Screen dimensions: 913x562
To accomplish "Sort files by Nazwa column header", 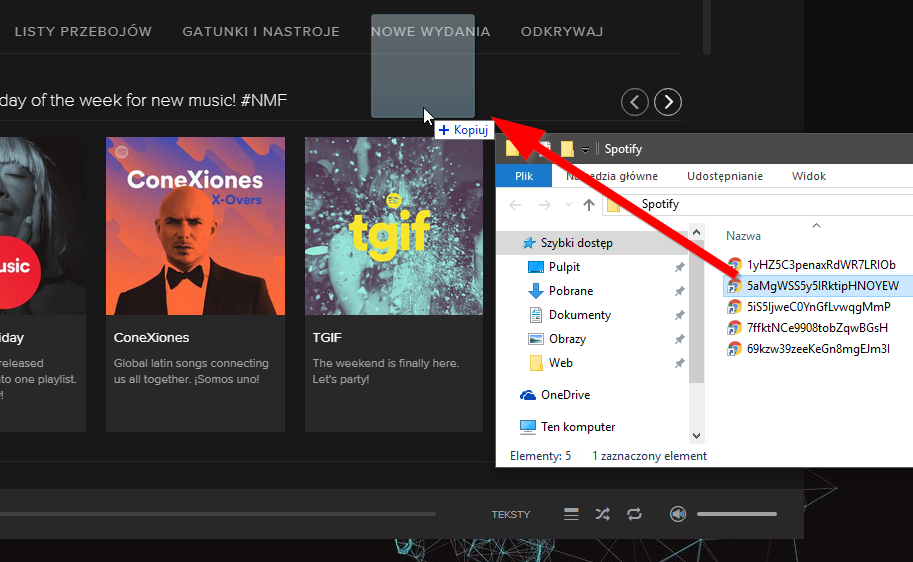I will (743, 236).
